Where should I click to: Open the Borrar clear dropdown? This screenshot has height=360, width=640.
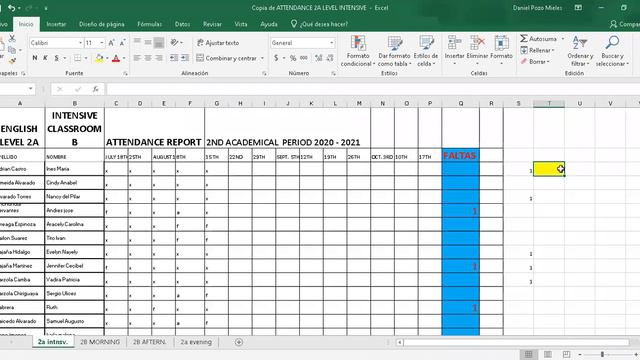pyautogui.click(x=535, y=62)
